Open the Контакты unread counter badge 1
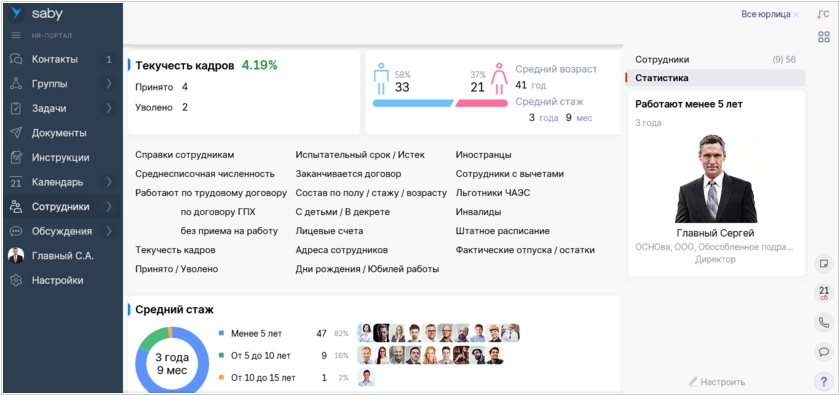The height and width of the screenshot is (395, 839). point(109,59)
